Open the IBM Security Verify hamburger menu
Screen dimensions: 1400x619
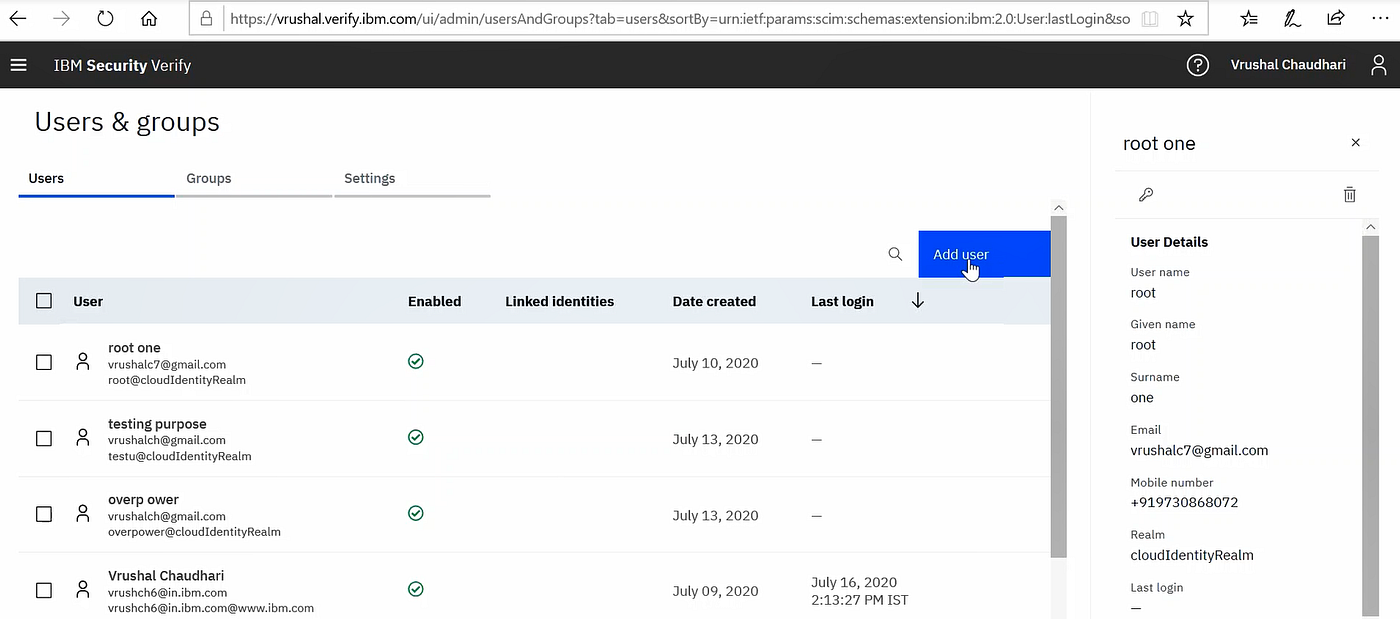18,64
